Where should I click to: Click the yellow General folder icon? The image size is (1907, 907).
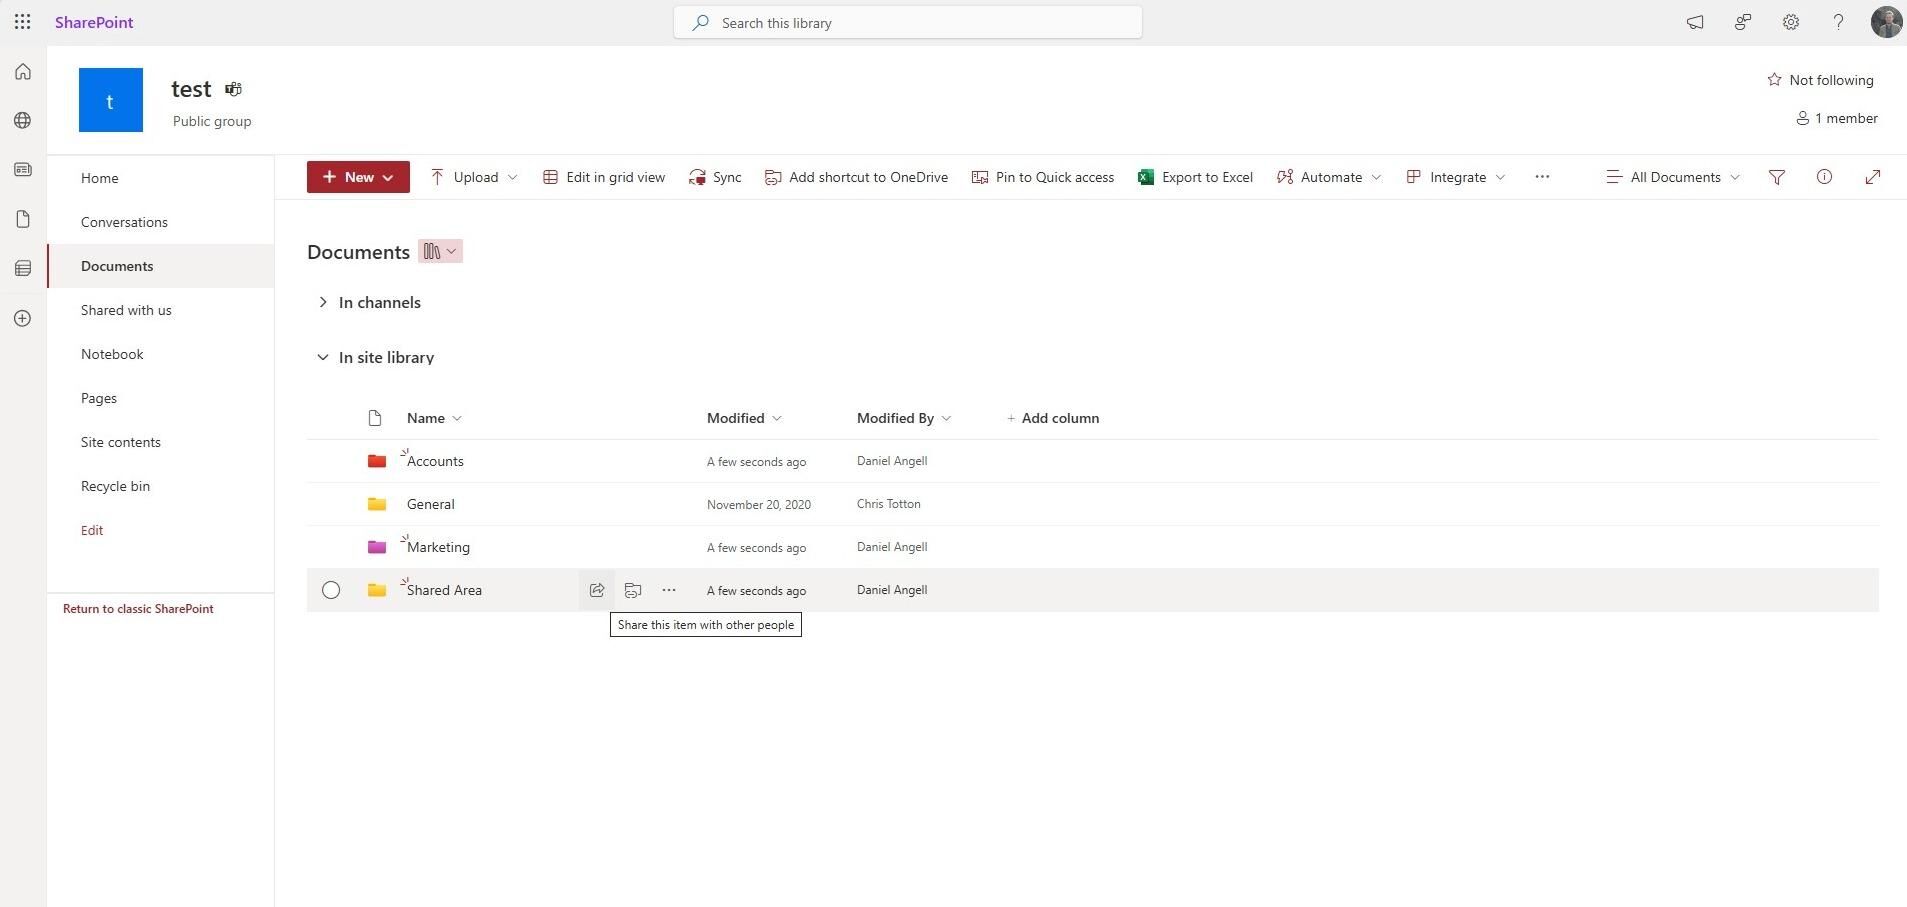377,504
